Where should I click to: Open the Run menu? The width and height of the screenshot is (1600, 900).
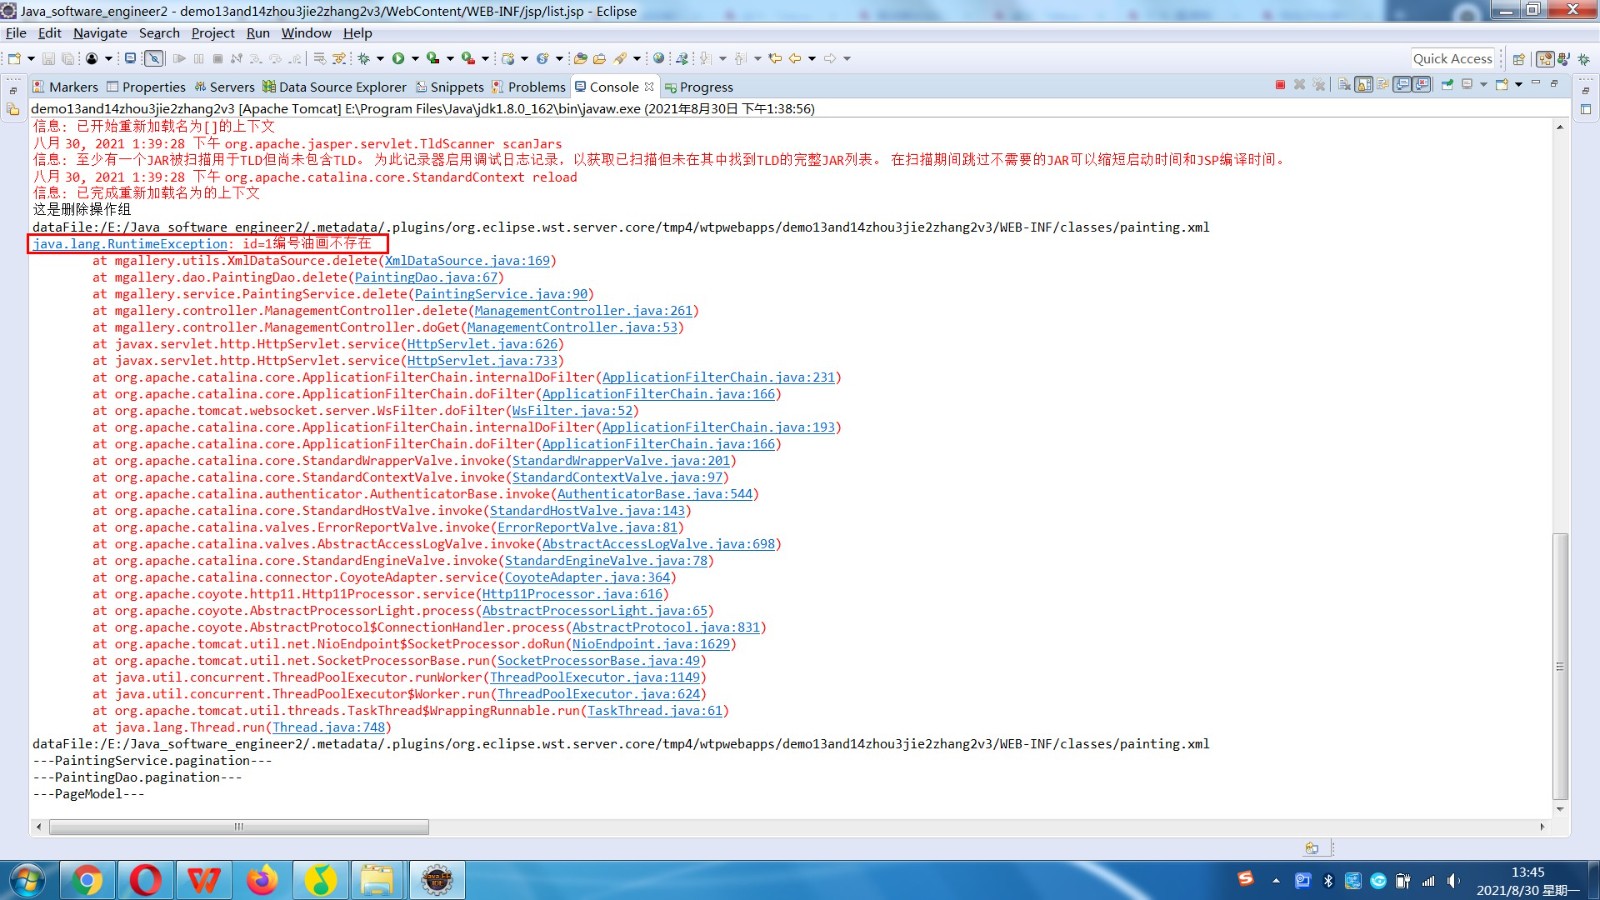pos(258,33)
